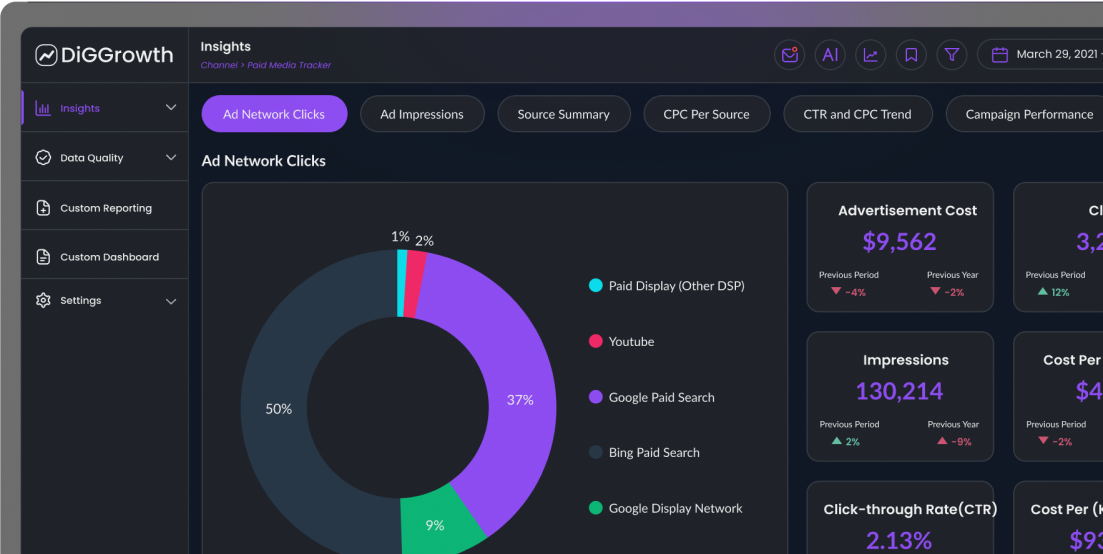
Task: Expand the Insights sidebar chevron
Action: point(171,108)
